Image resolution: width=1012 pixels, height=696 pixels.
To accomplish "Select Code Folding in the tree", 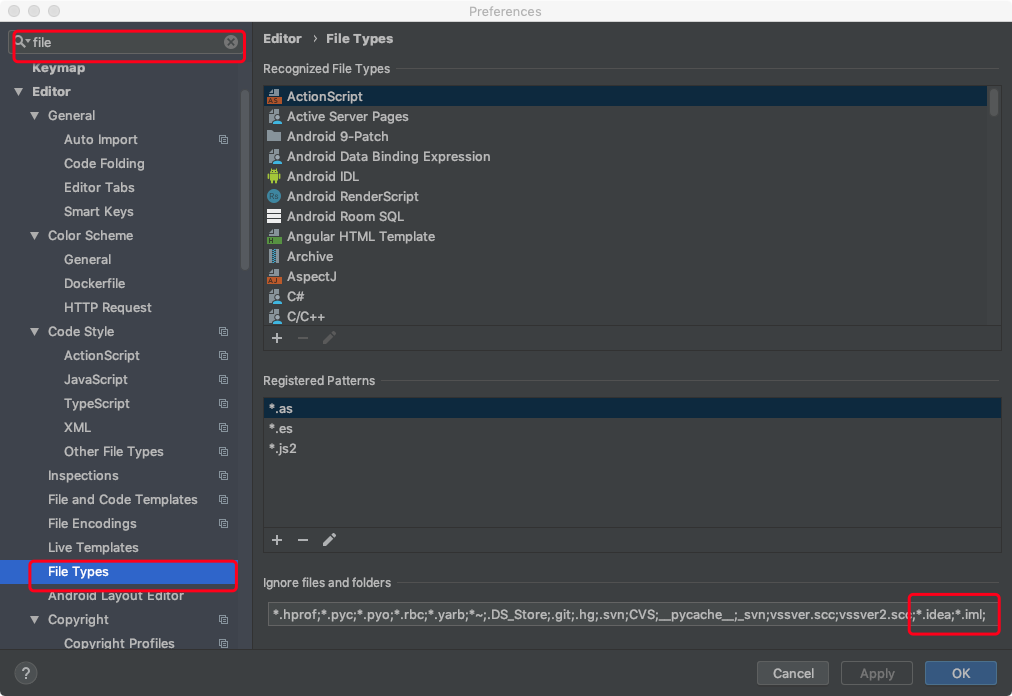I will point(104,163).
